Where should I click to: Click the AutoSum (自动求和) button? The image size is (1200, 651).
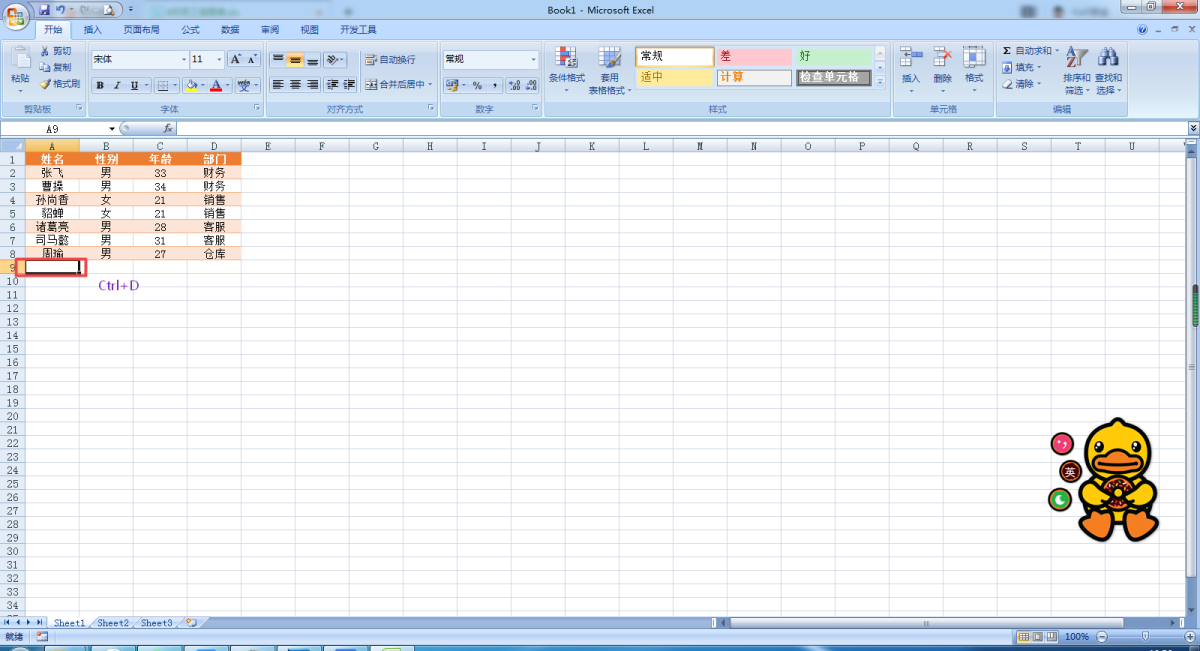tap(1030, 51)
